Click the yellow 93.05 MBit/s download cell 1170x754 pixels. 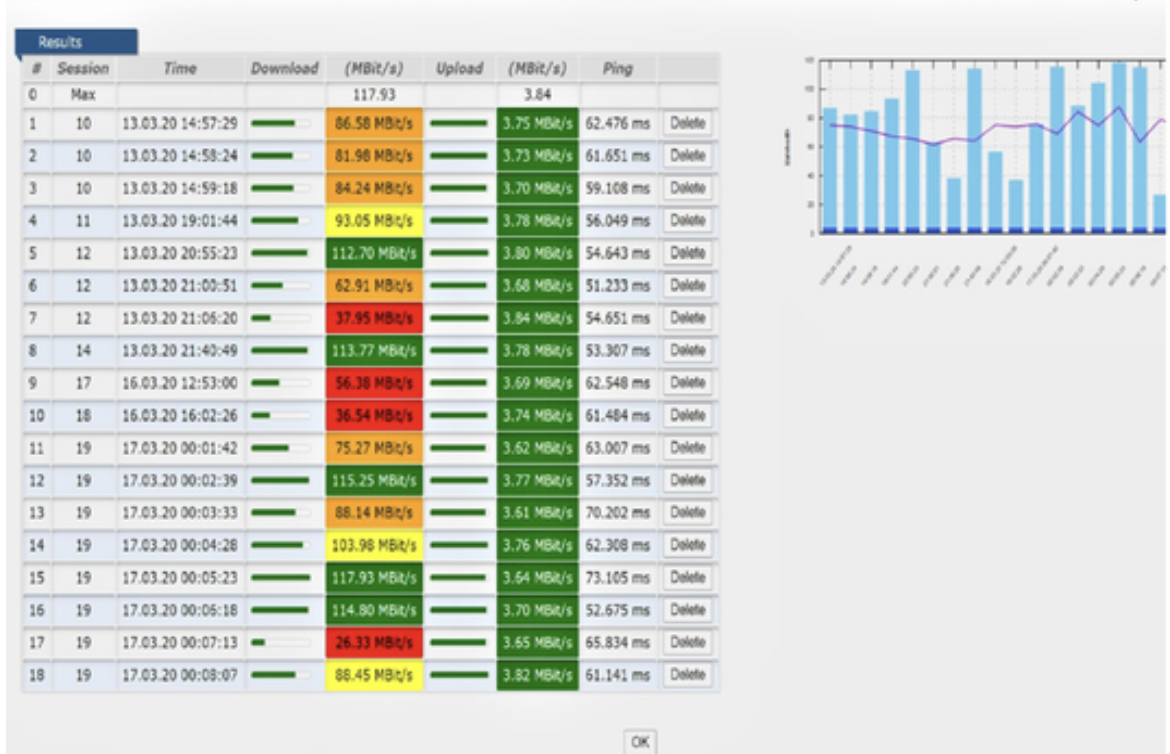click(375, 220)
